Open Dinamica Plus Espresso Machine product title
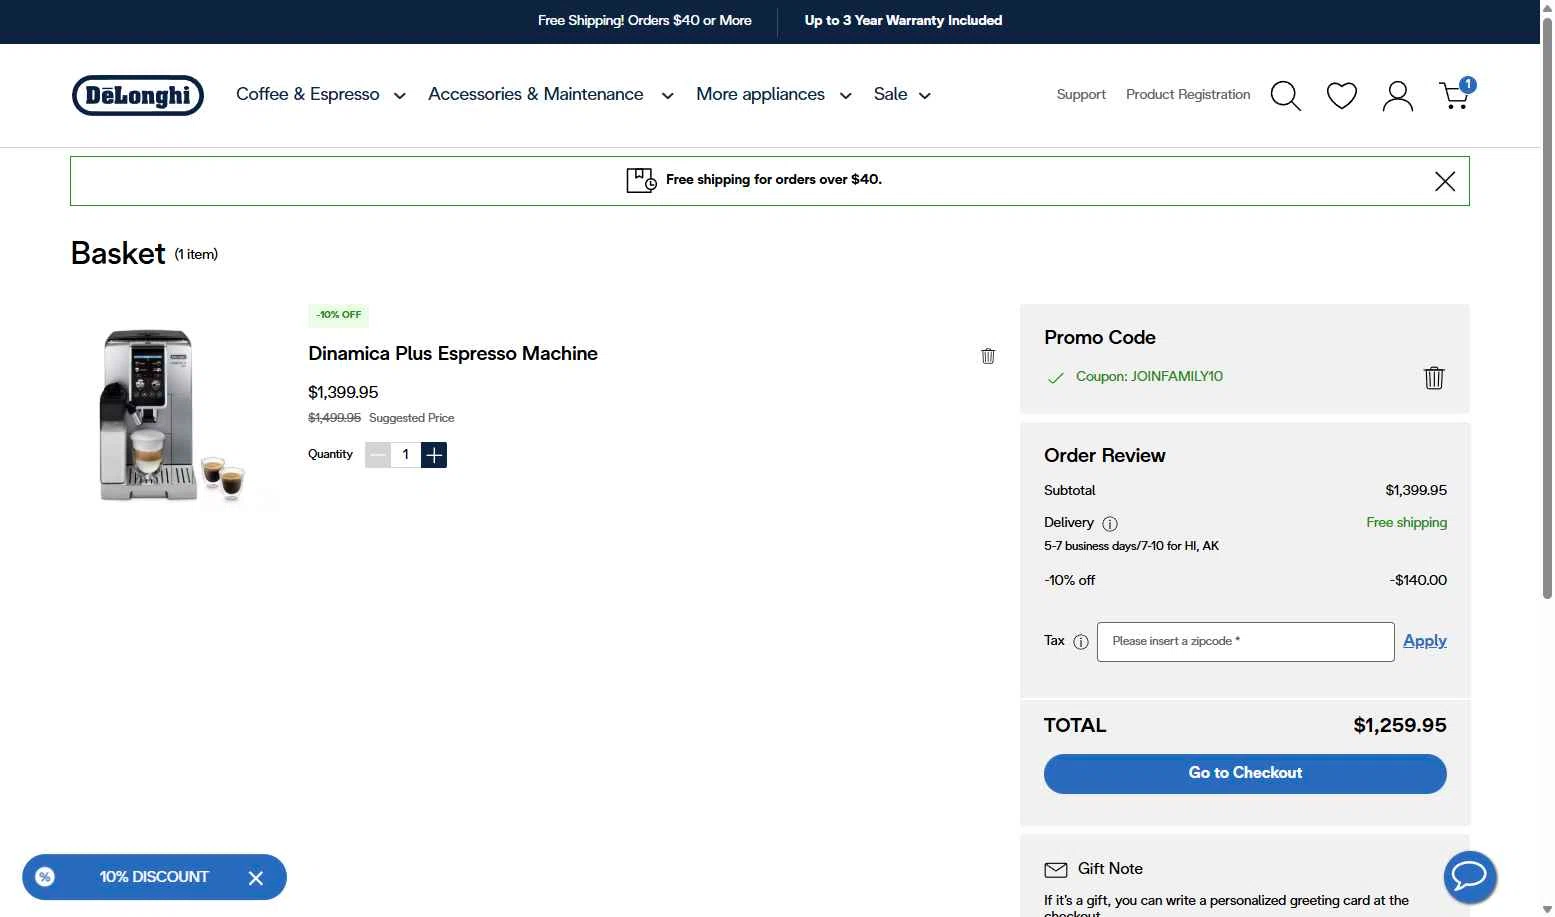Image resolution: width=1555 pixels, height=917 pixels. (453, 354)
